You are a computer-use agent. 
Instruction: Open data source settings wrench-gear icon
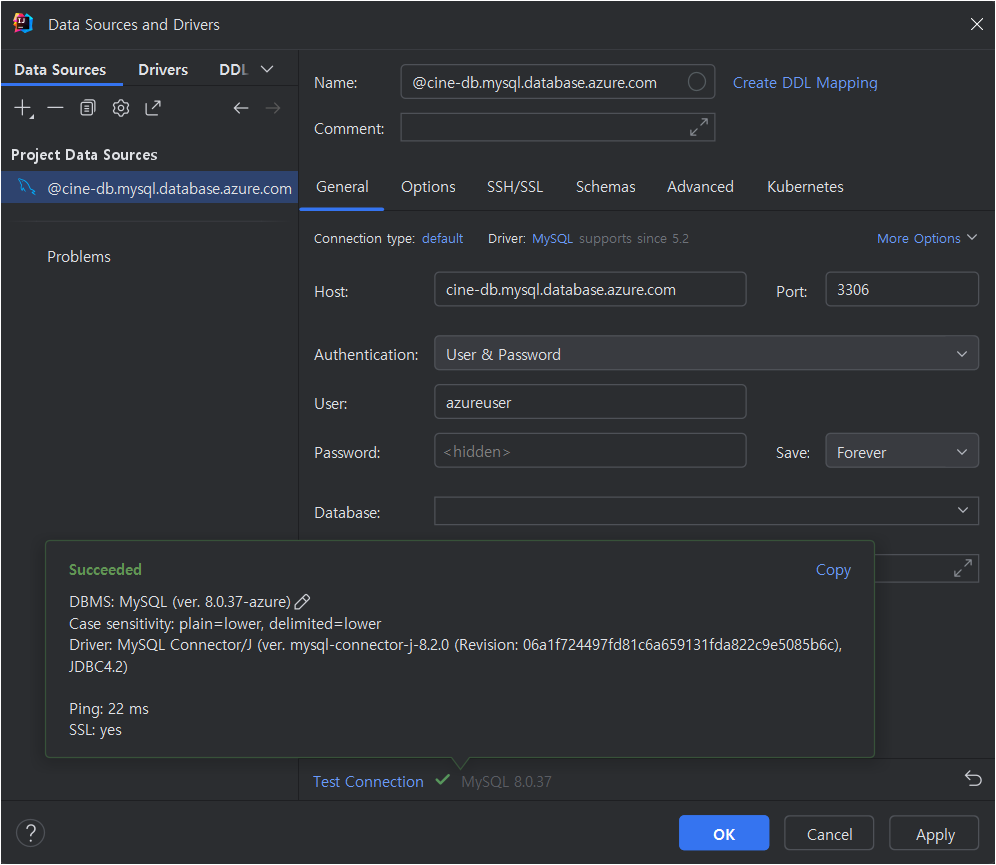pos(121,108)
